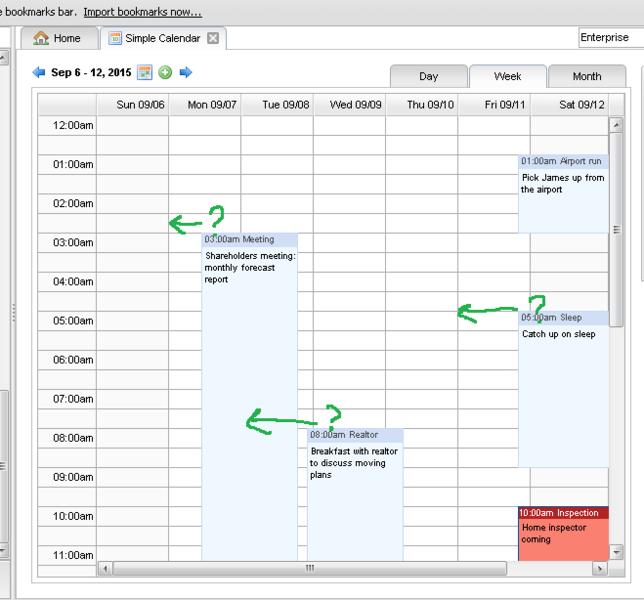The image size is (644, 600).
Task: Open the 03:00am Meeting event
Action: pyautogui.click(x=249, y=300)
